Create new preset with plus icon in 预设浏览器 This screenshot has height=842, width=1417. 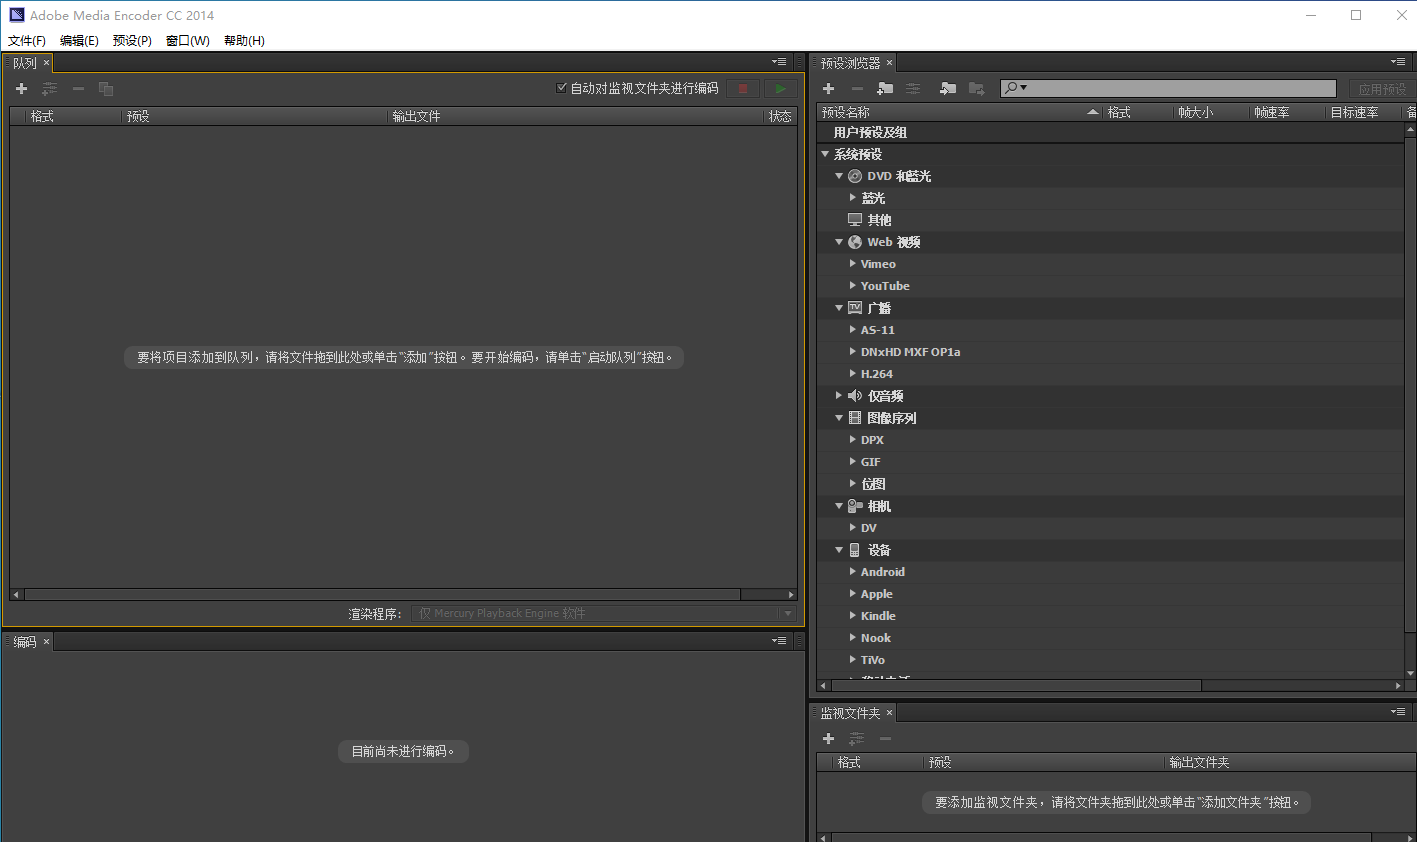pyautogui.click(x=828, y=89)
